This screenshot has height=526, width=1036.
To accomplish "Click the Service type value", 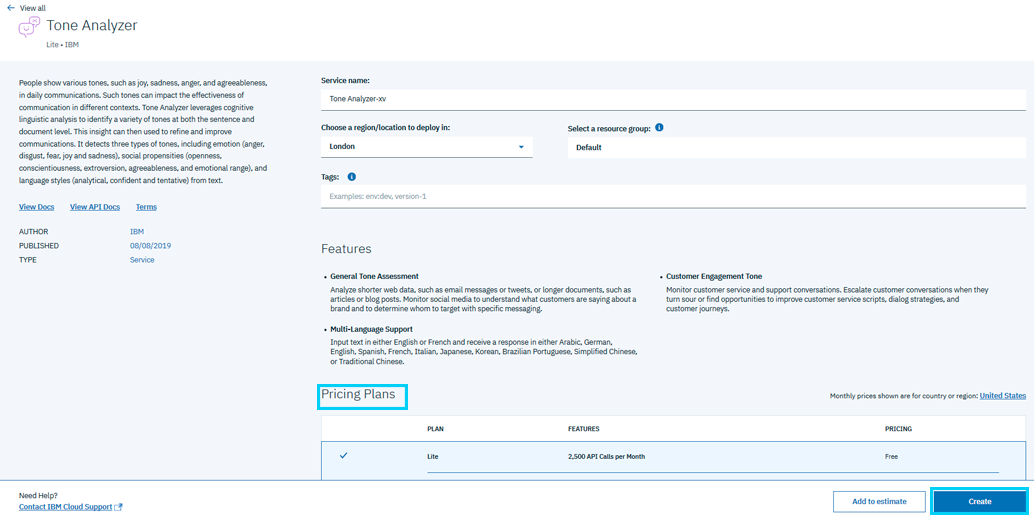I will click(142, 260).
